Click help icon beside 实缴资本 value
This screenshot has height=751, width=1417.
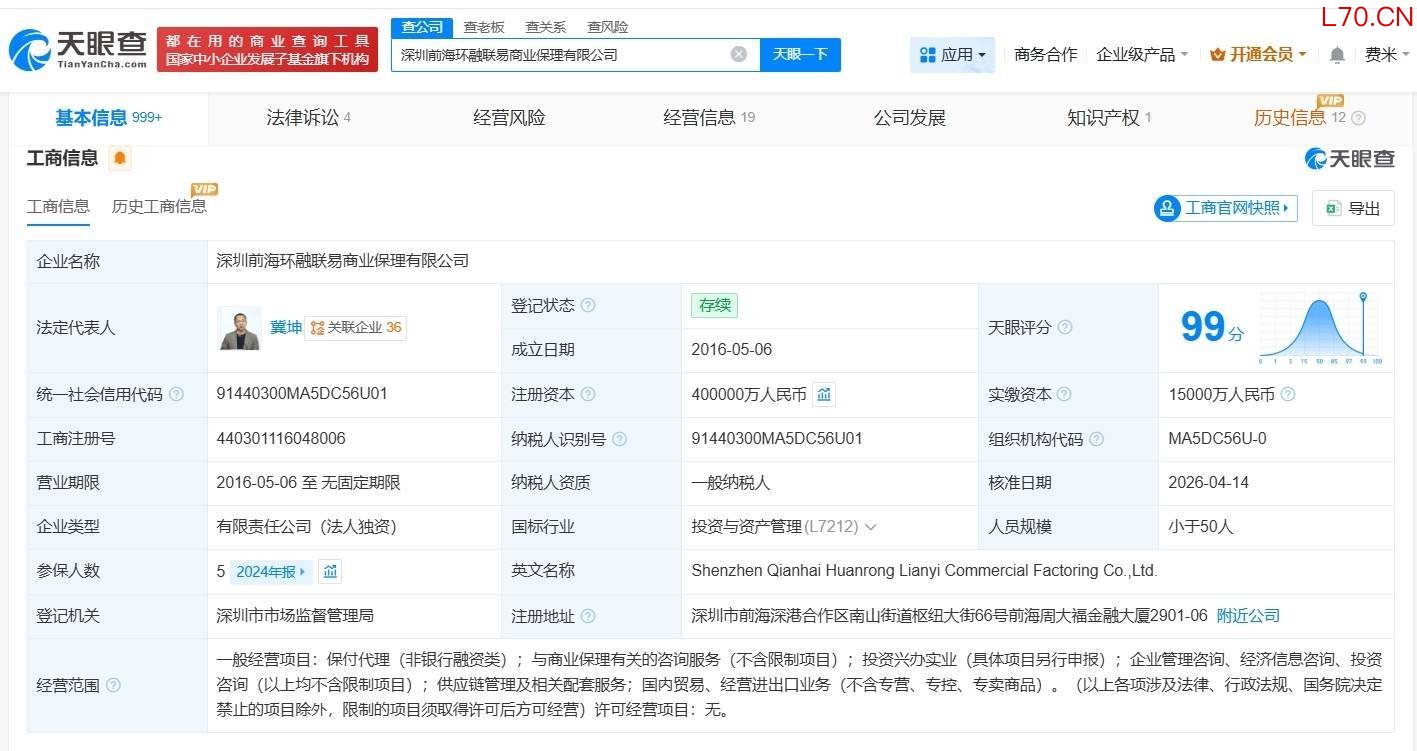point(1288,394)
